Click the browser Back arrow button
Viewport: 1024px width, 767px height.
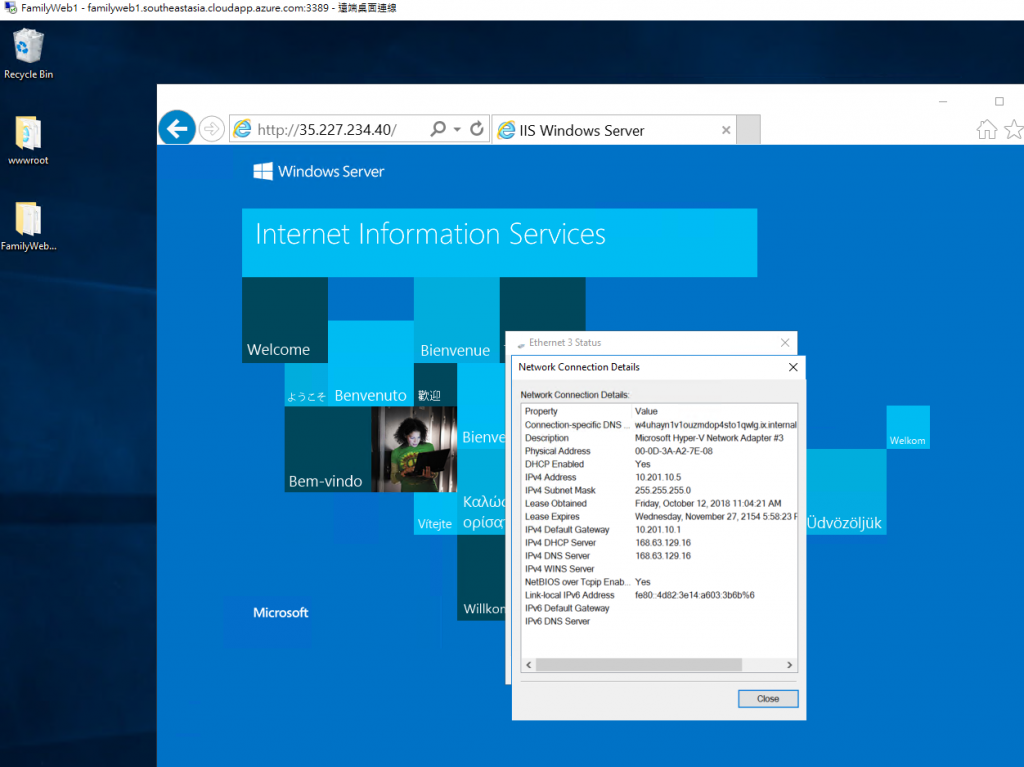pyautogui.click(x=177, y=129)
